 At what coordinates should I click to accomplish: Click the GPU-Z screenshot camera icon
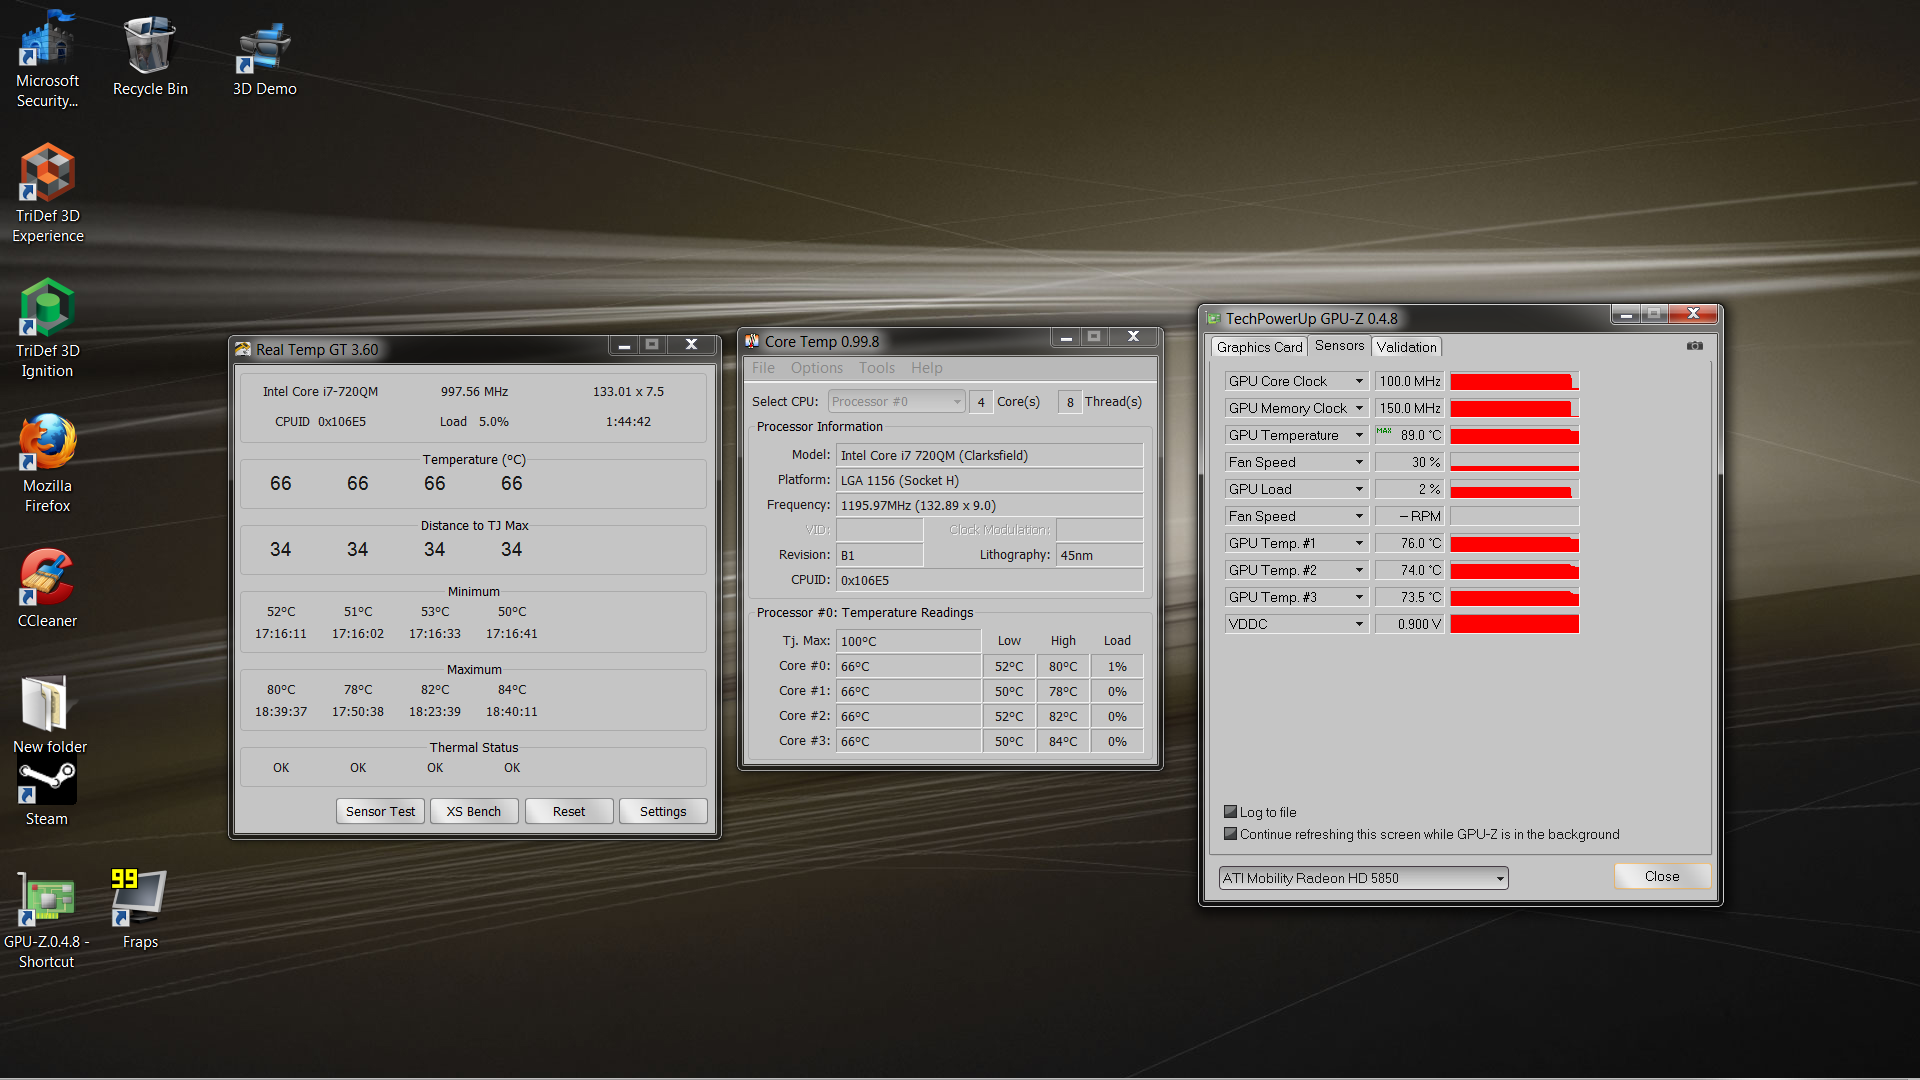pyautogui.click(x=1695, y=346)
